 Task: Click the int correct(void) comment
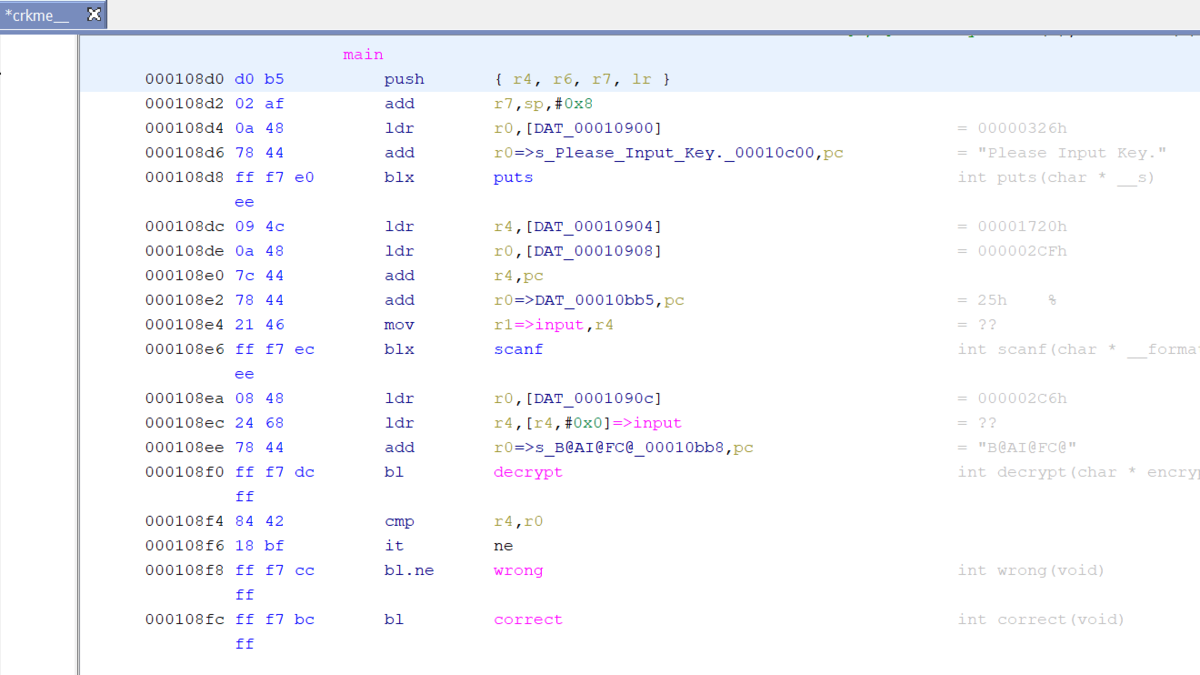[x=1041, y=619]
